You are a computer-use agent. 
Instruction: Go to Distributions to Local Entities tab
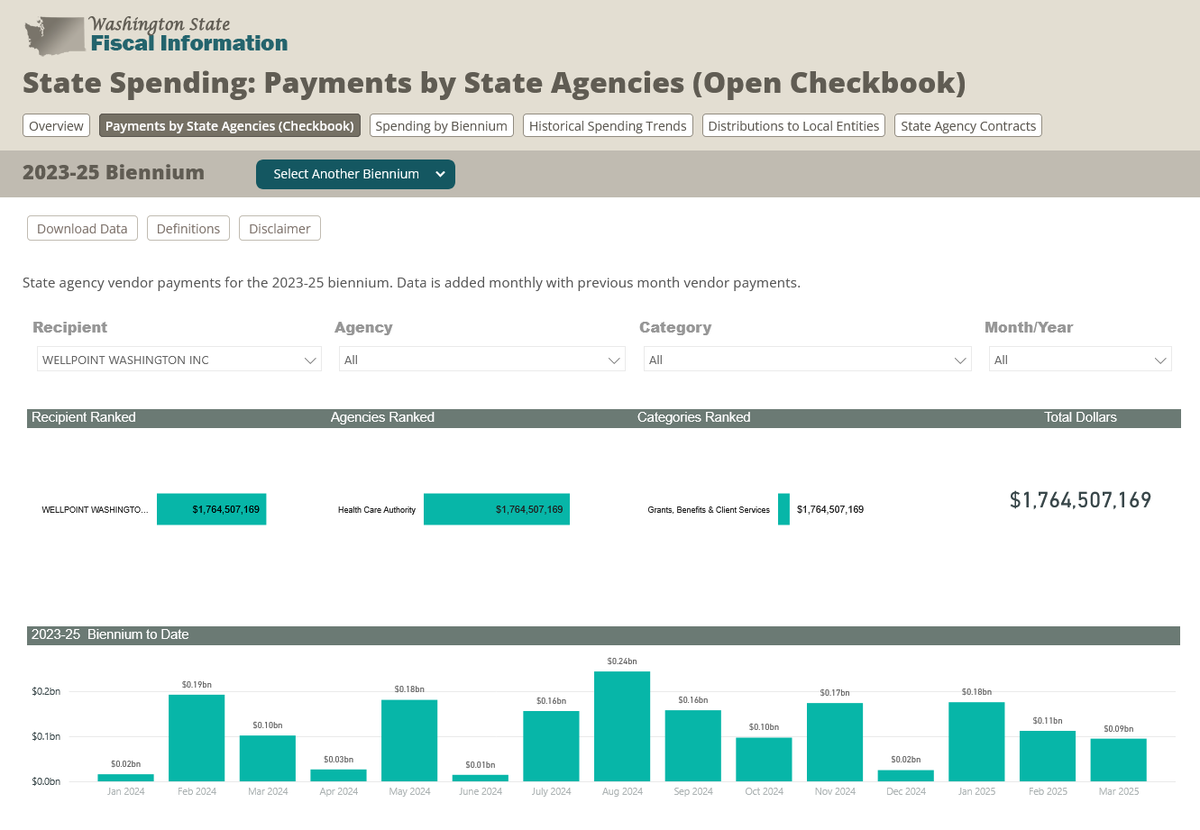[793, 126]
